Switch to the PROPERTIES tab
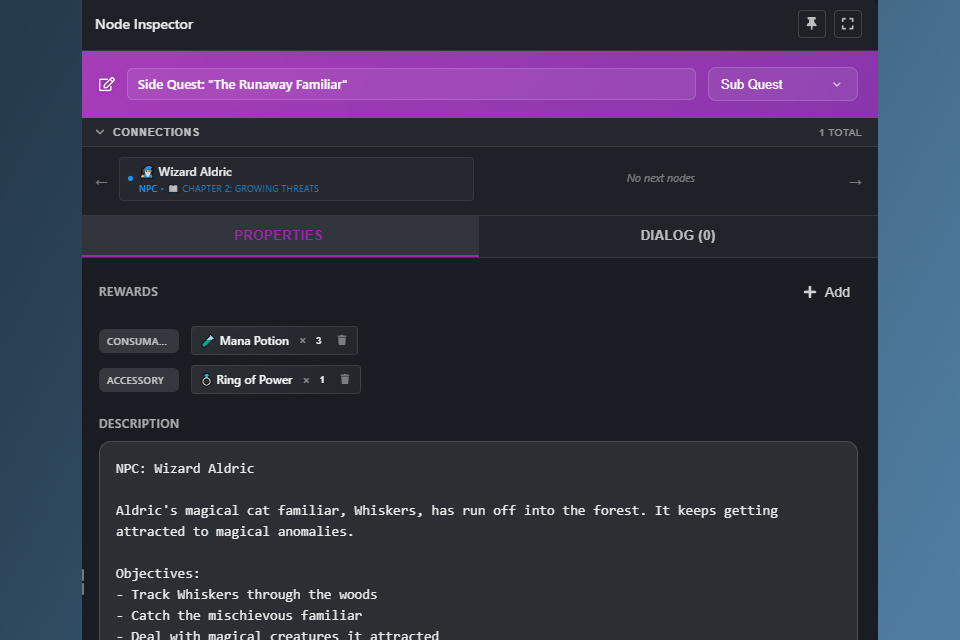960x640 pixels. [x=279, y=235]
